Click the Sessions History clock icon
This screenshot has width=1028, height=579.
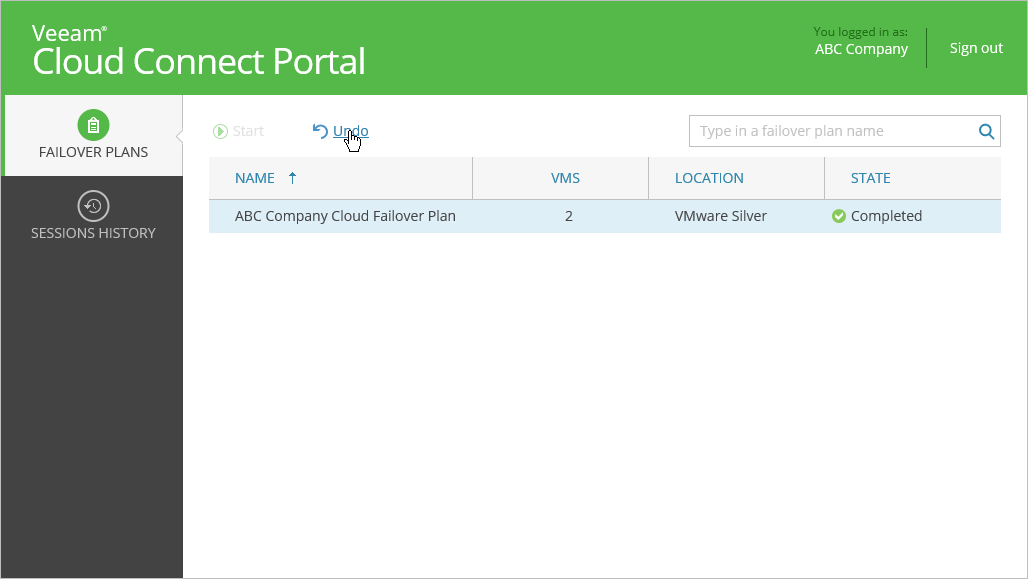pyautogui.click(x=93, y=206)
